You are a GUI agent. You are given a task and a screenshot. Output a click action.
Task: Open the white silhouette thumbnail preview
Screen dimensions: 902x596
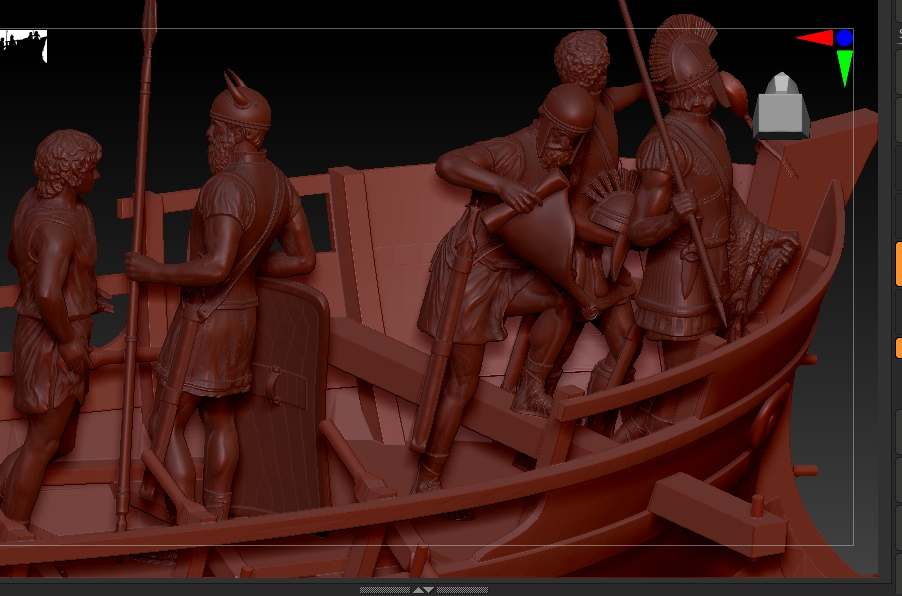click(x=24, y=45)
